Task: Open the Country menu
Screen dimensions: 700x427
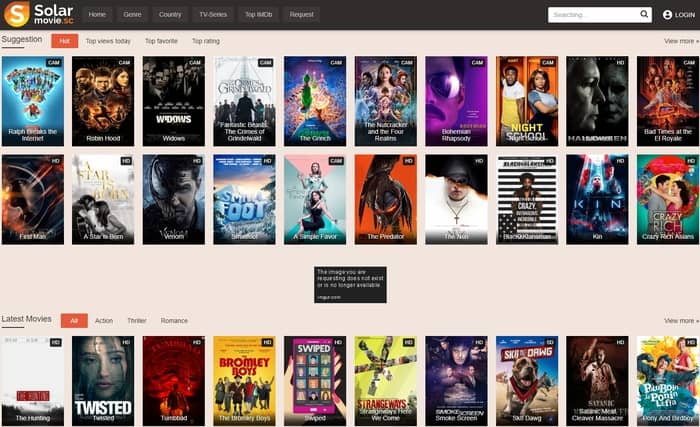Action: click(170, 14)
